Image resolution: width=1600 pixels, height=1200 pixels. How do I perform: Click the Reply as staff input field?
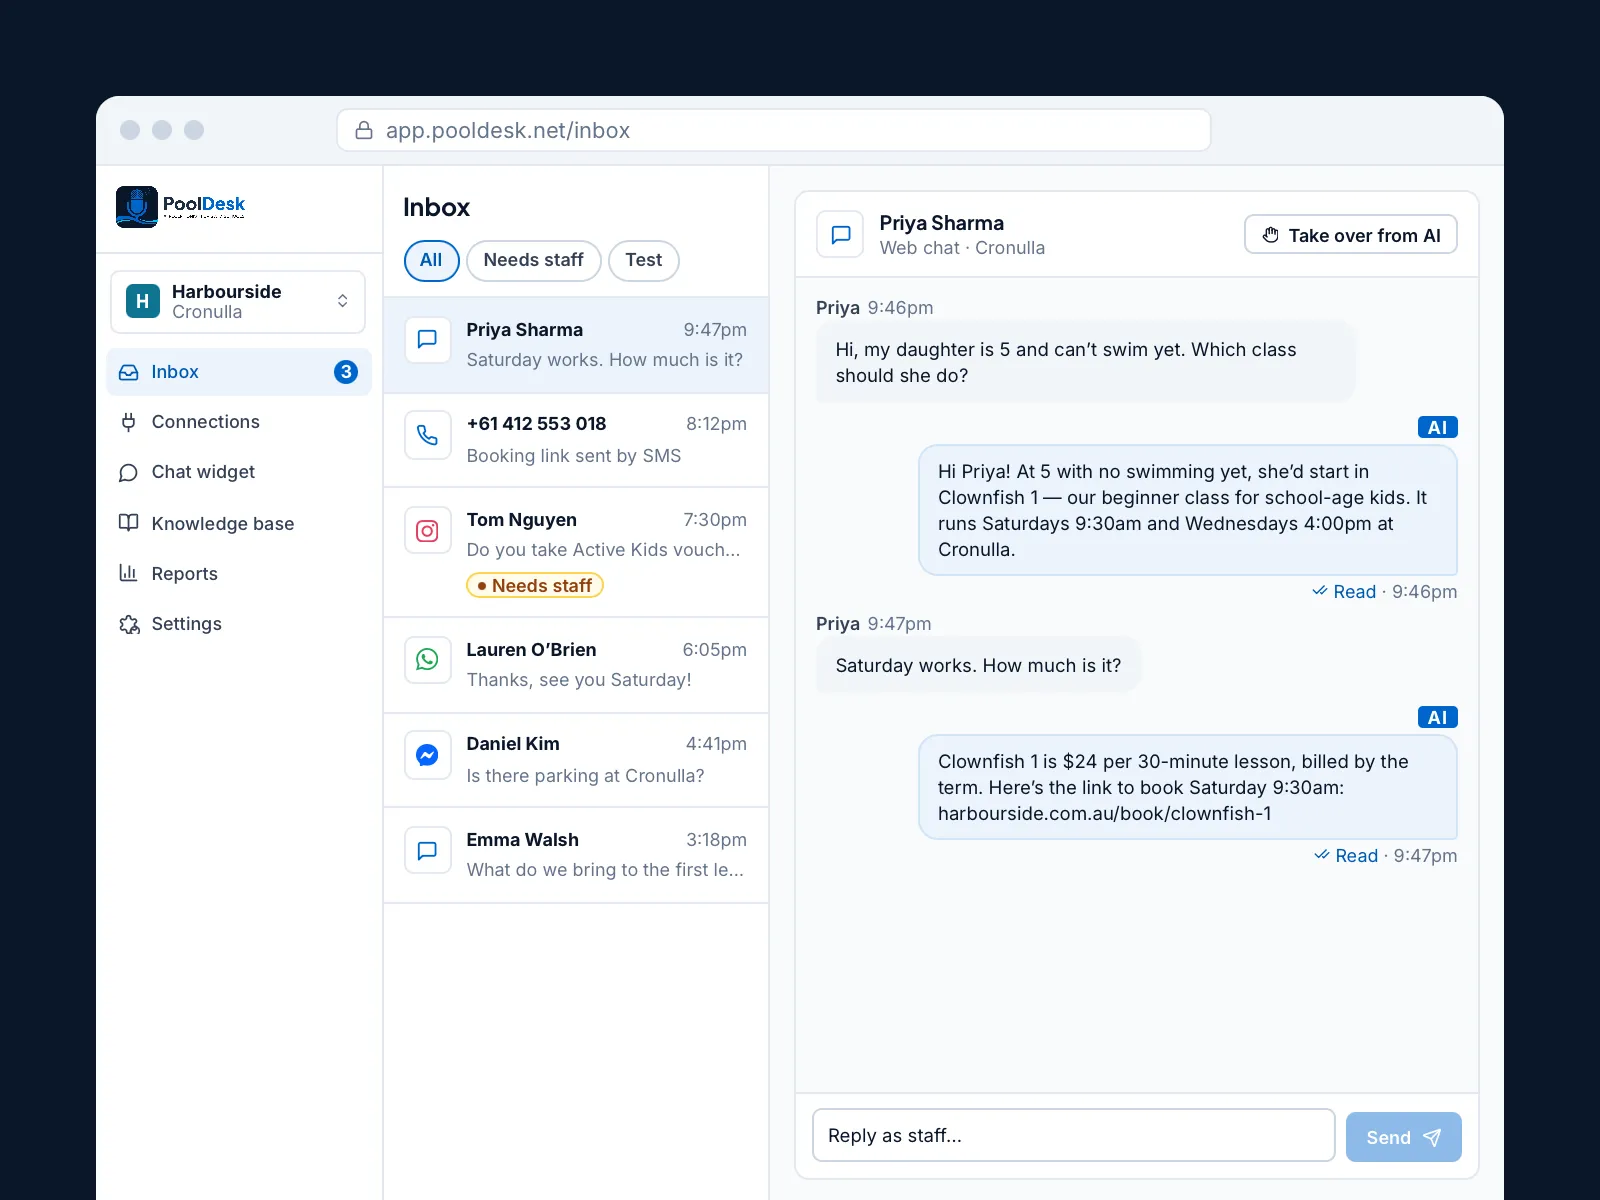tap(1074, 1135)
